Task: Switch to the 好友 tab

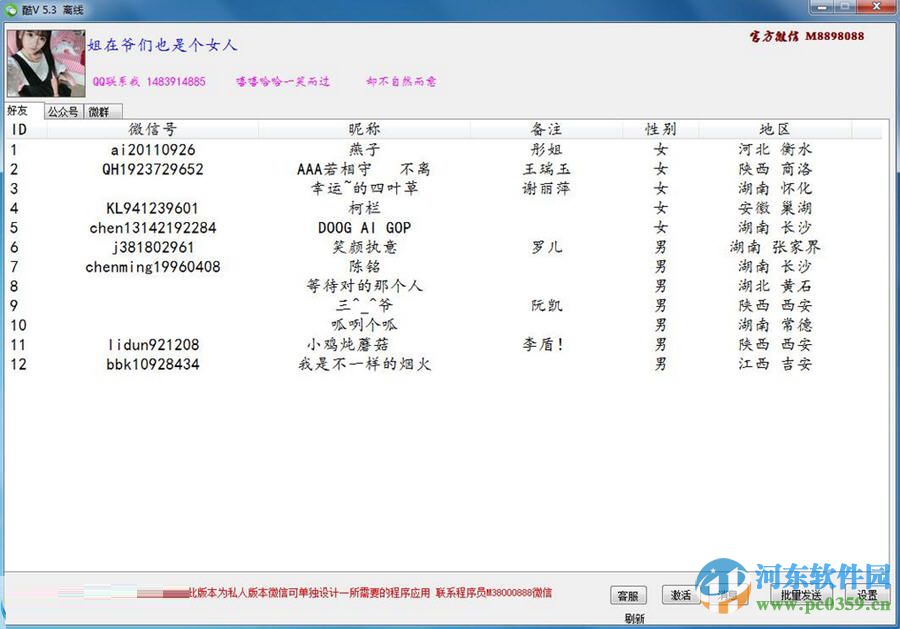Action: (18, 111)
